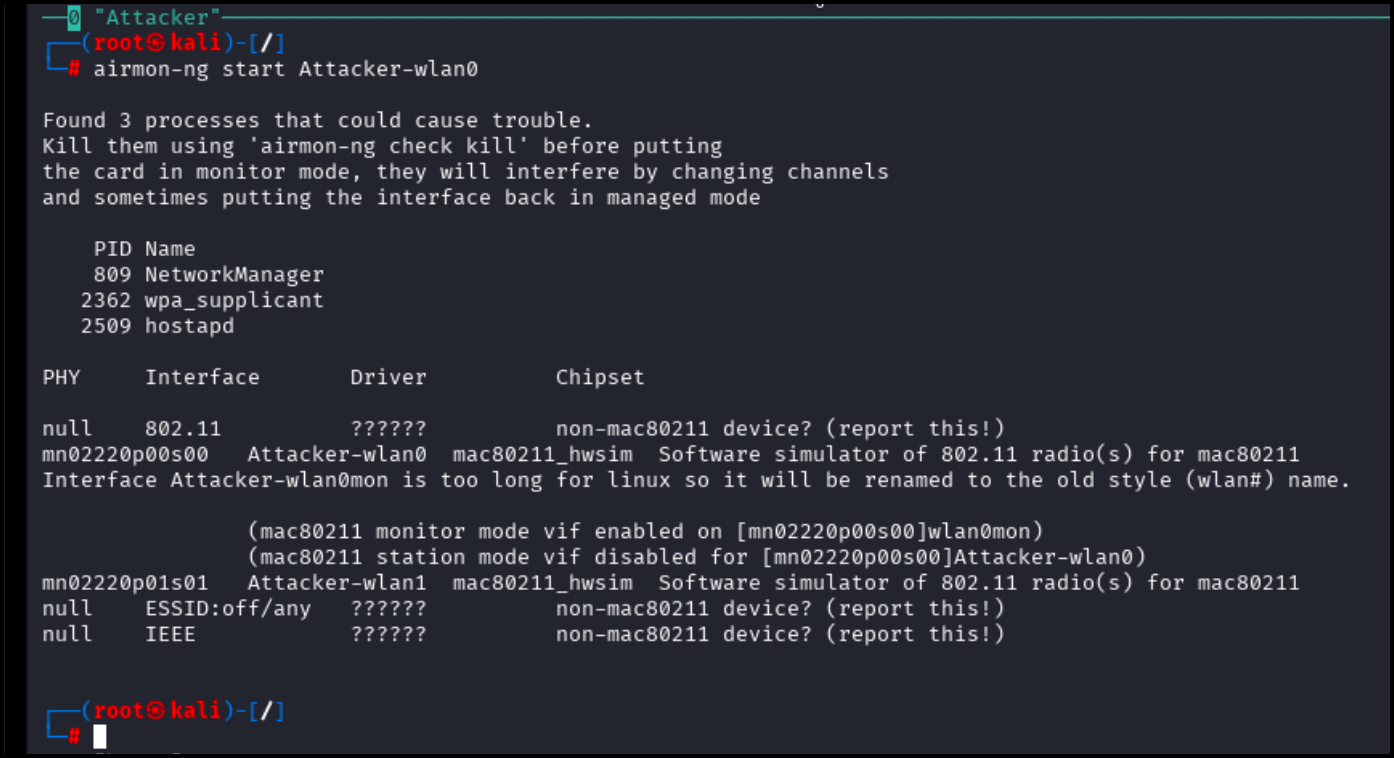Viewport: 1394px width, 758px height.
Task: Click the skull symbol in the bottom prompt
Action: [157, 711]
